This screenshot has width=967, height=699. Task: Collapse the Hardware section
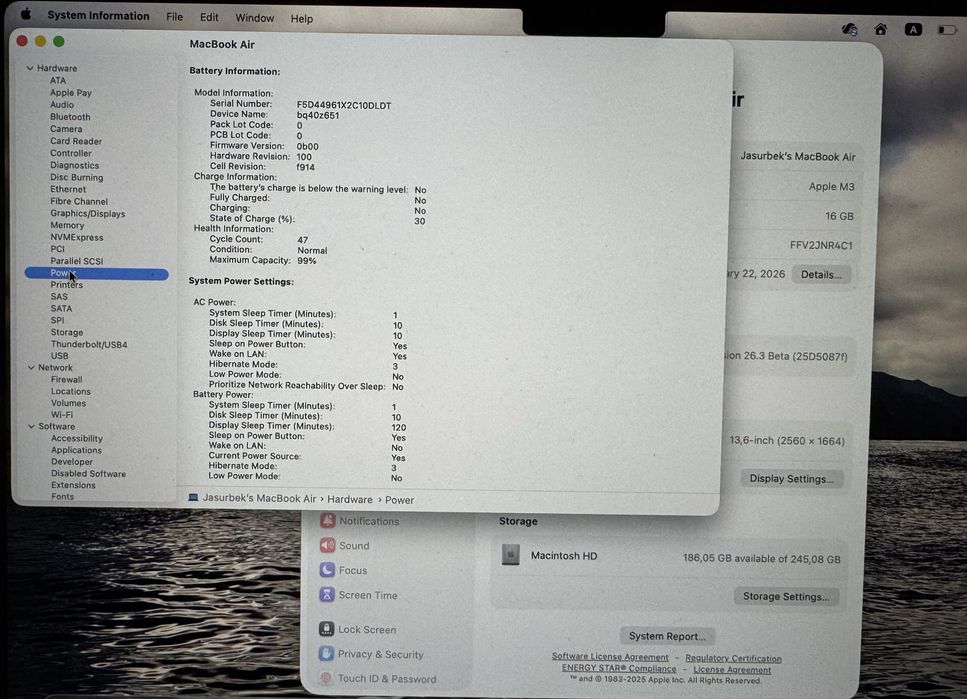(x=30, y=68)
